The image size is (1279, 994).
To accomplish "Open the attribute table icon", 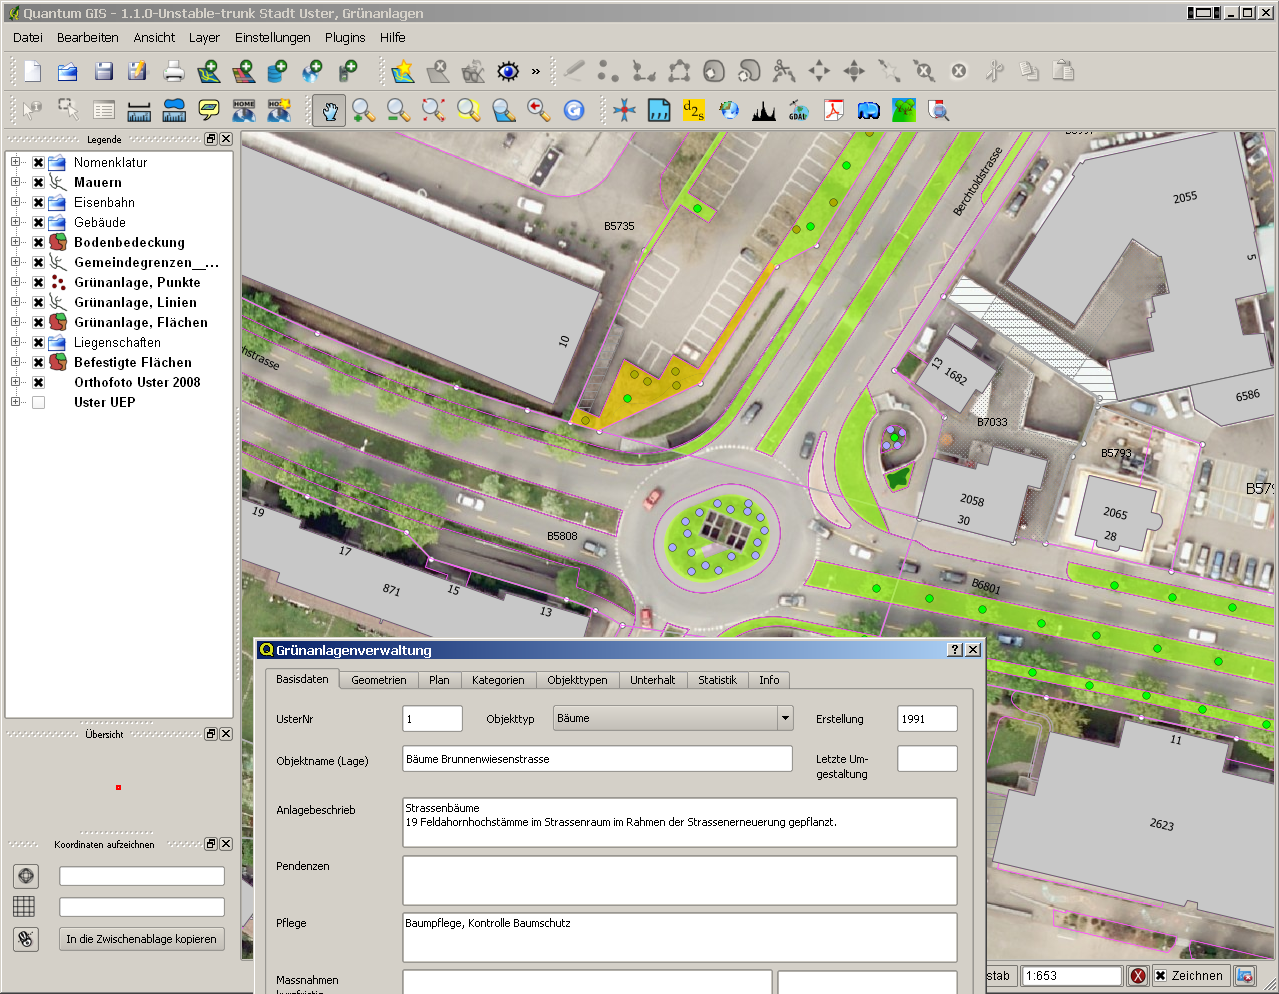I will (x=104, y=110).
